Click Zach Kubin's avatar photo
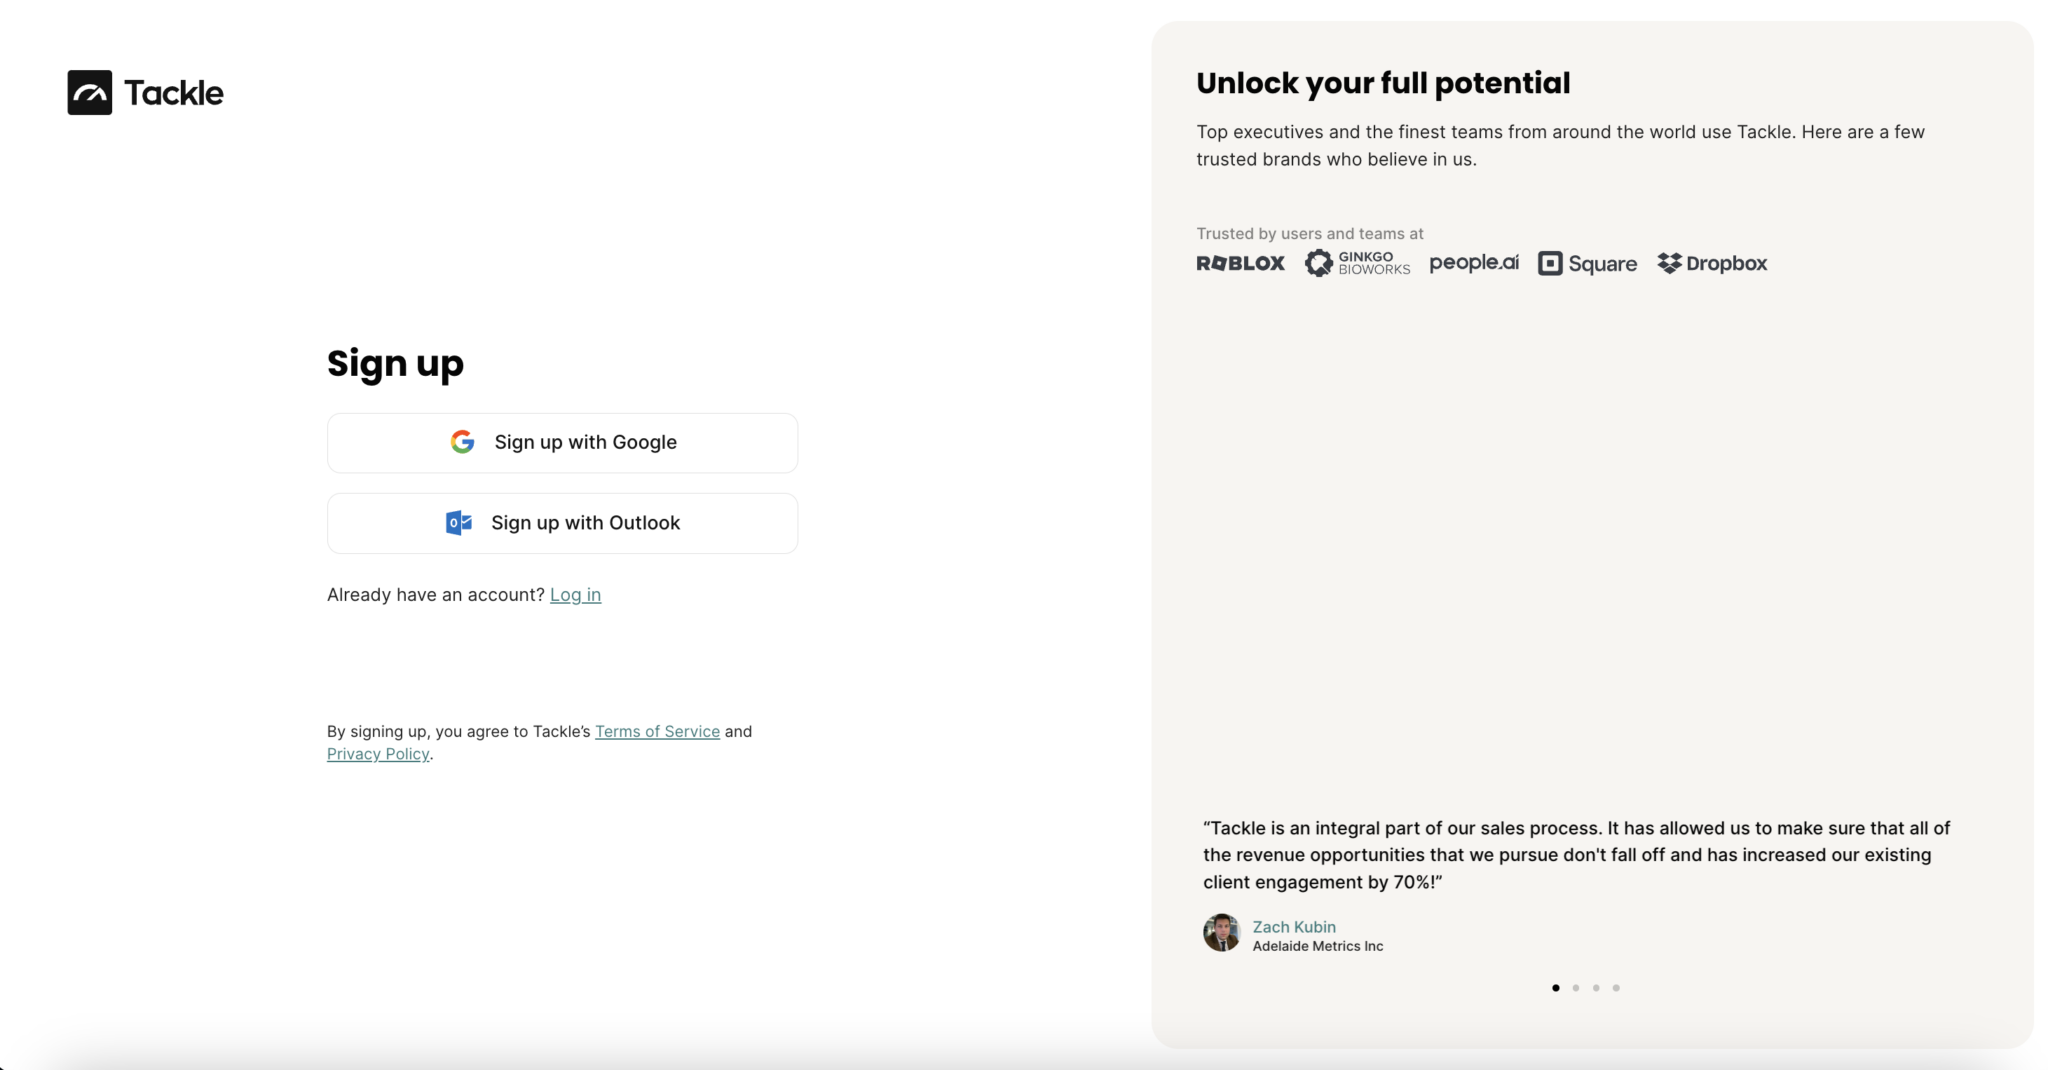 pyautogui.click(x=1221, y=933)
